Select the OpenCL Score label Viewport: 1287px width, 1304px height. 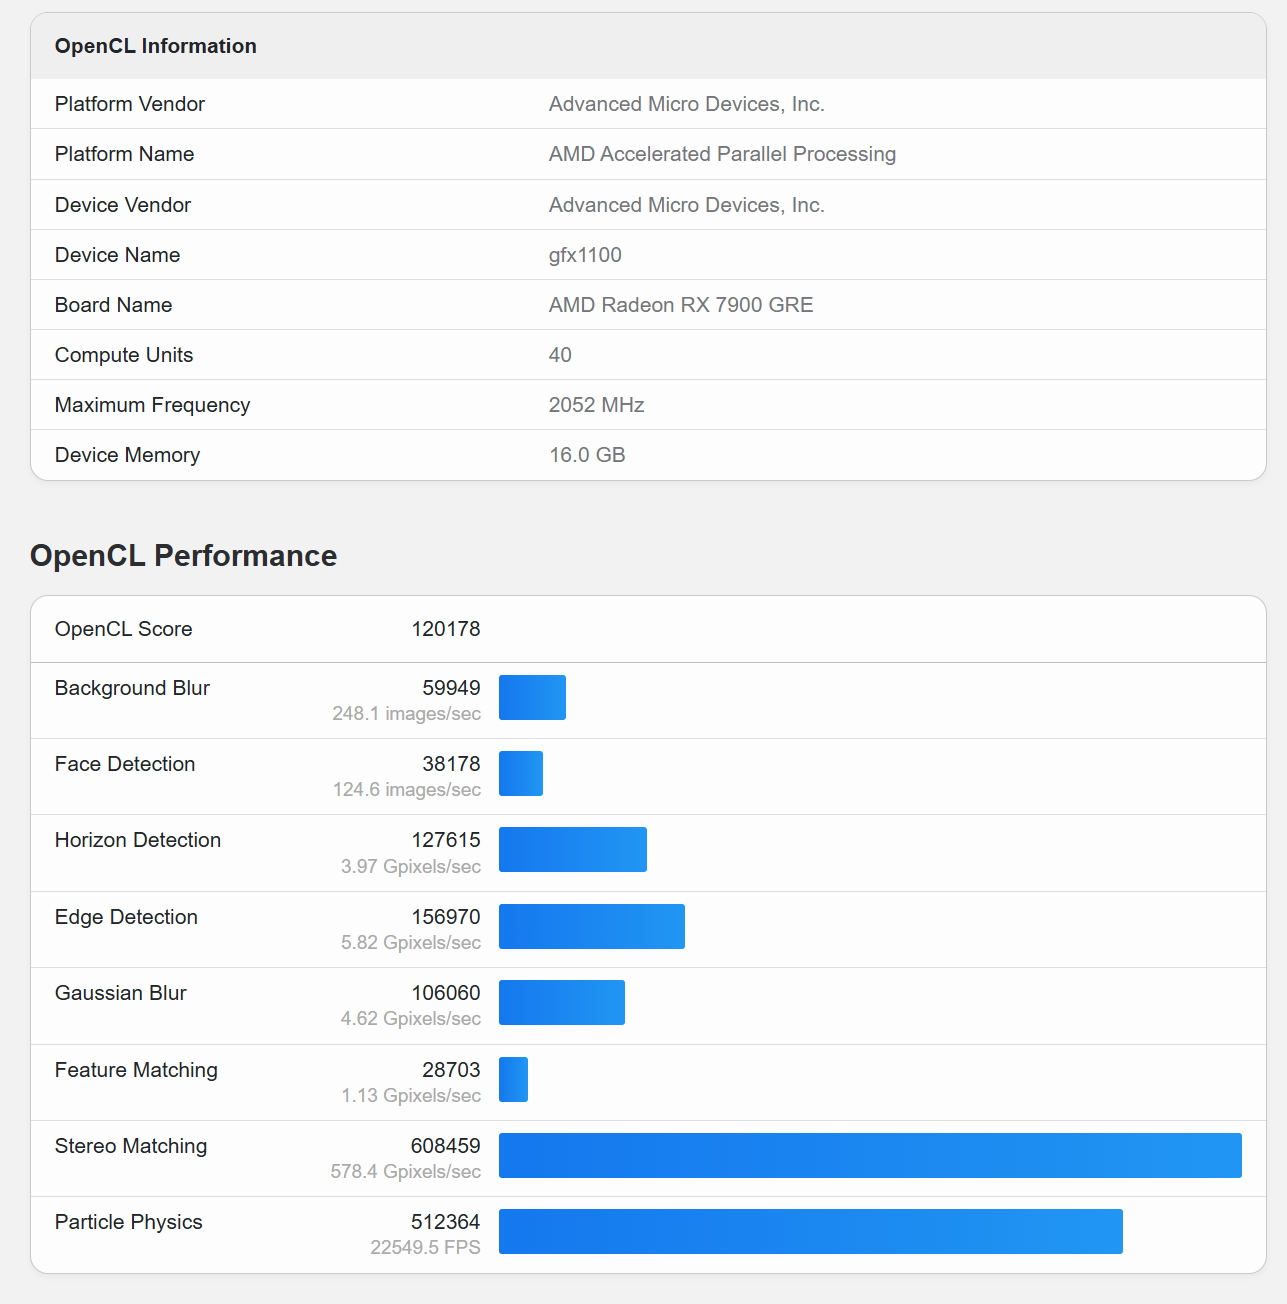tap(124, 629)
